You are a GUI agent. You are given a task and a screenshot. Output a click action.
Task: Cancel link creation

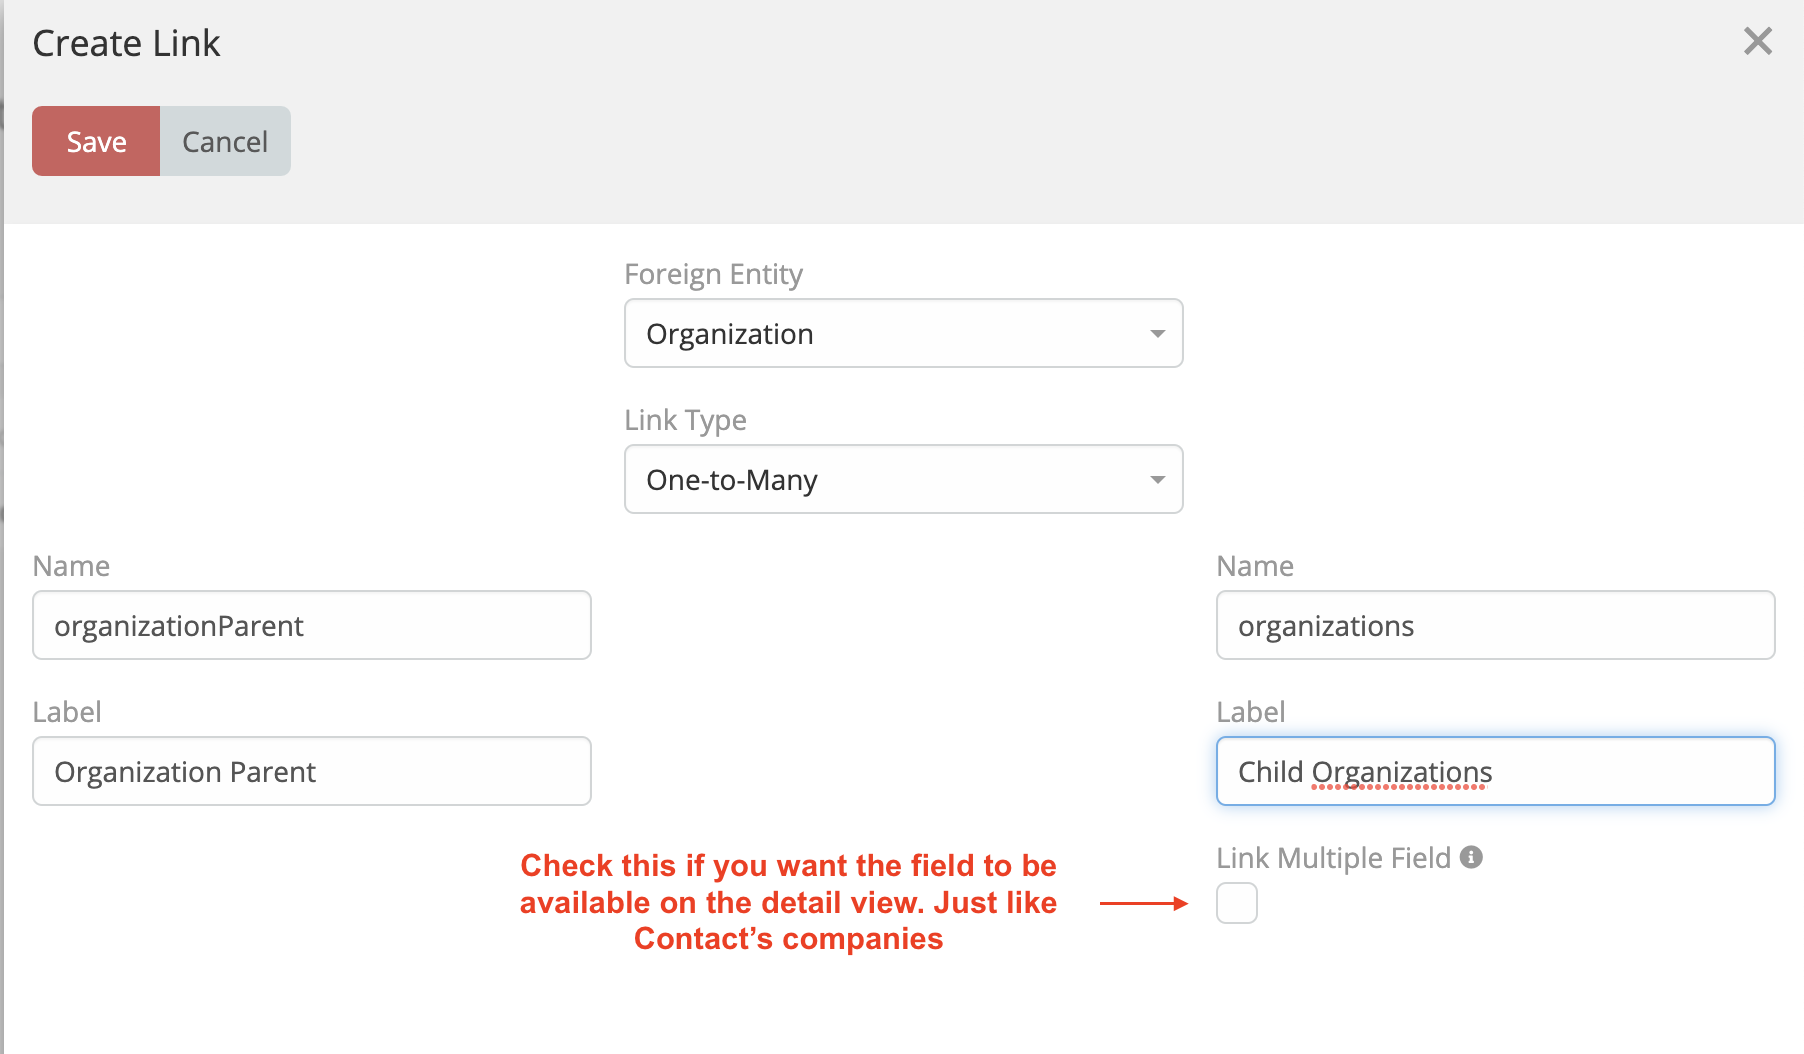click(x=225, y=141)
